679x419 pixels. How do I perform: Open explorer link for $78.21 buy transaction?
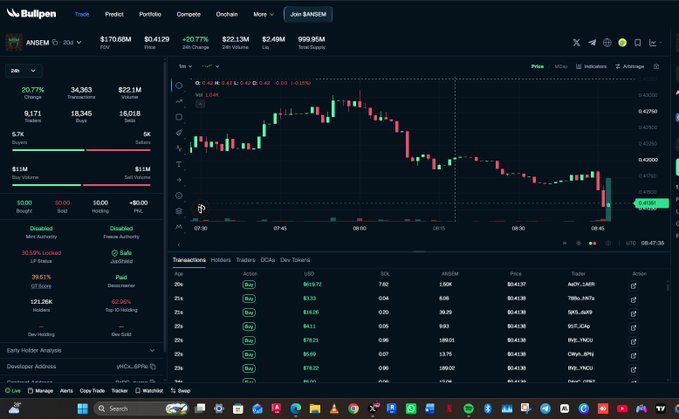[633, 342]
